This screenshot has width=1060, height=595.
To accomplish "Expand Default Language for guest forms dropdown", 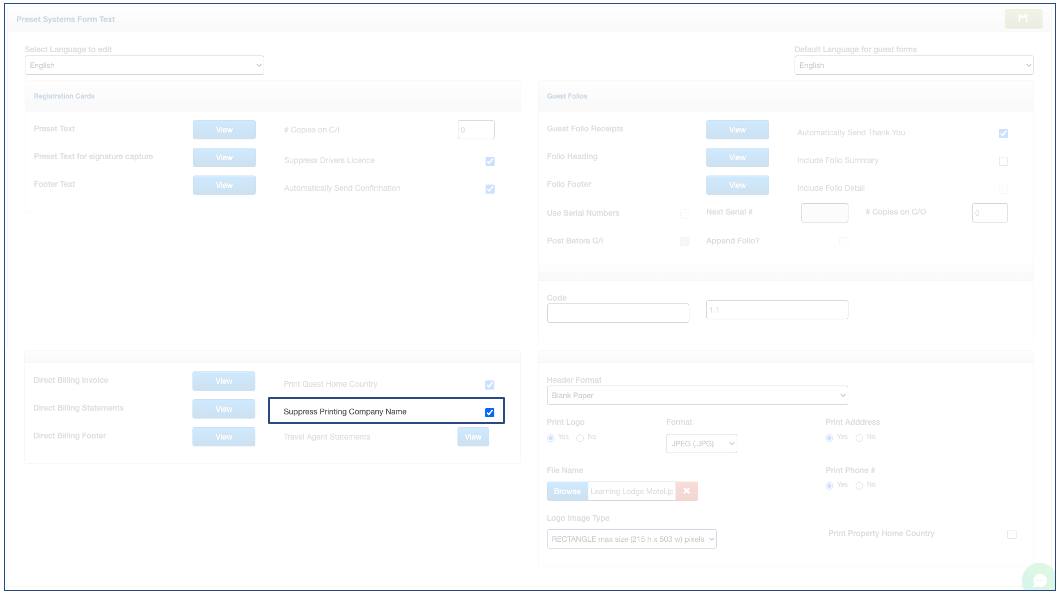I will (x=913, y=65).
